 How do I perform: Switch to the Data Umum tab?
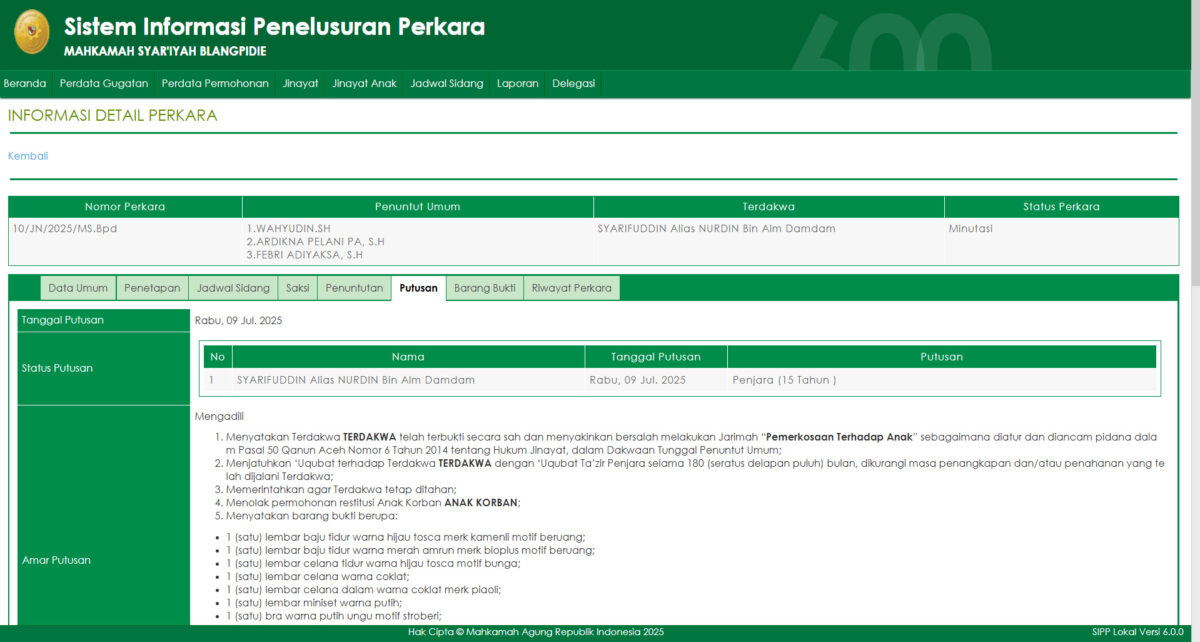(78, 288)
